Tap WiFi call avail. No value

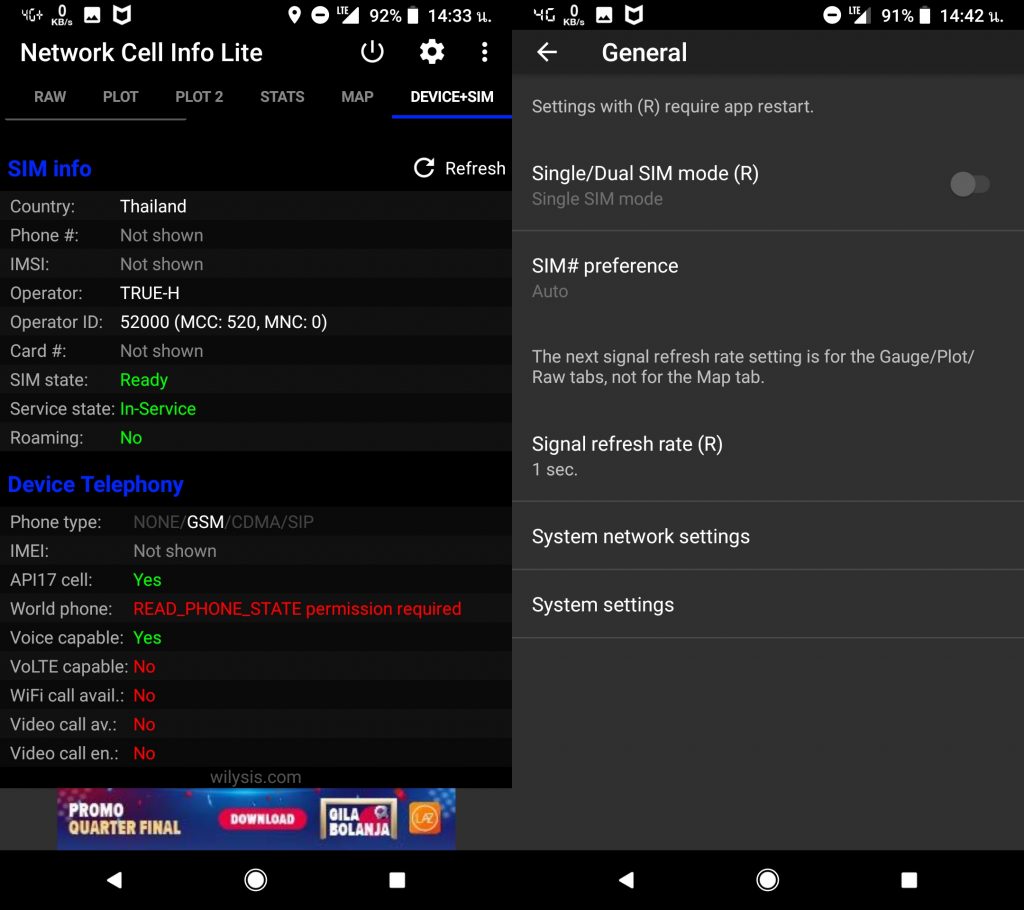pyautogui.click(x=144, y=695)
